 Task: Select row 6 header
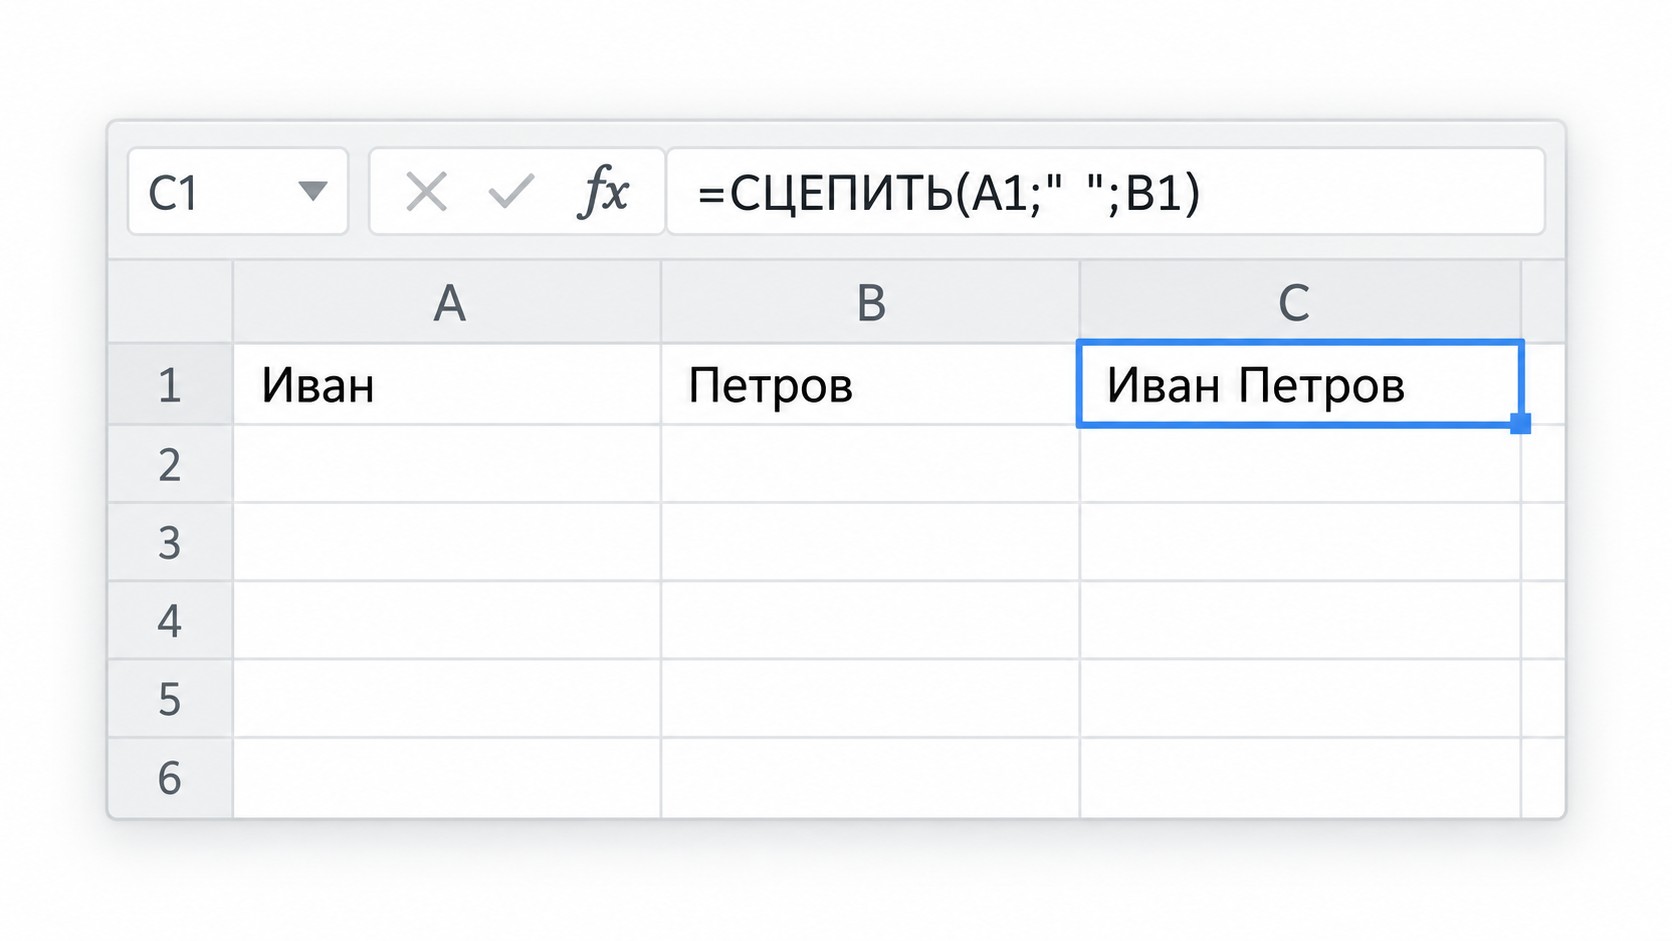[x=170, y=778]
